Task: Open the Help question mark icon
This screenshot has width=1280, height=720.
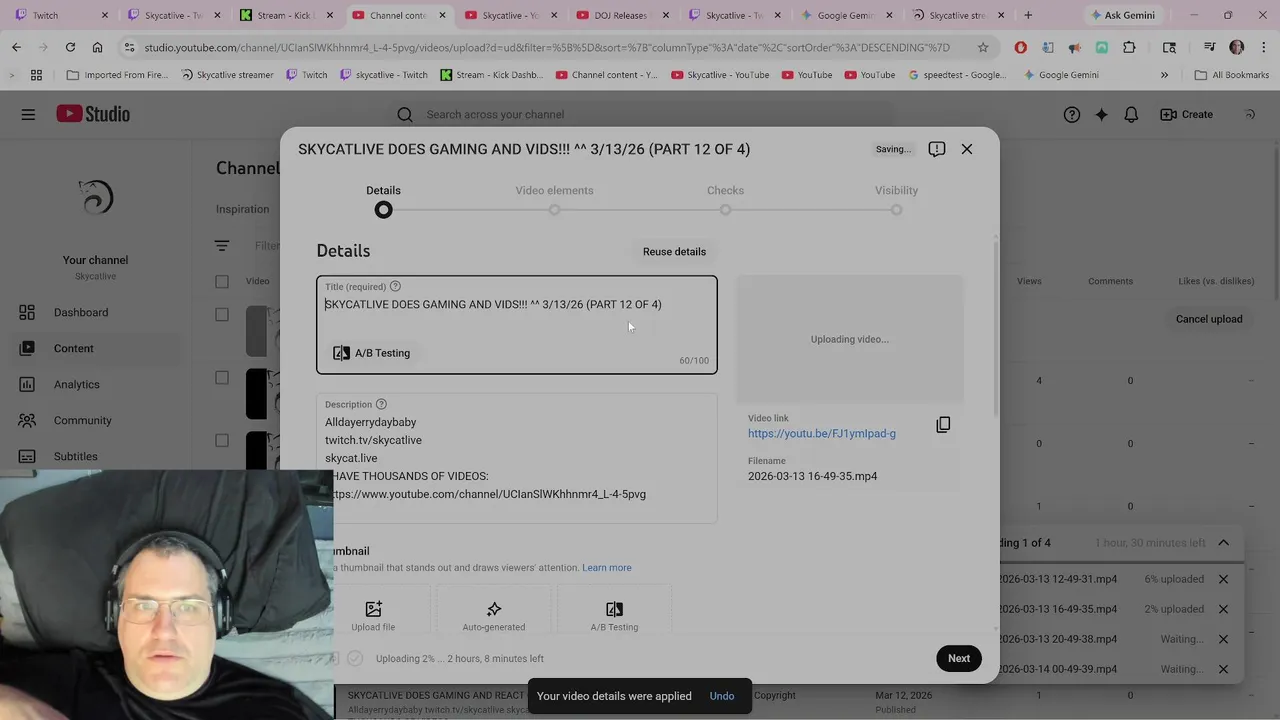Action: [x=1072, y=114]
